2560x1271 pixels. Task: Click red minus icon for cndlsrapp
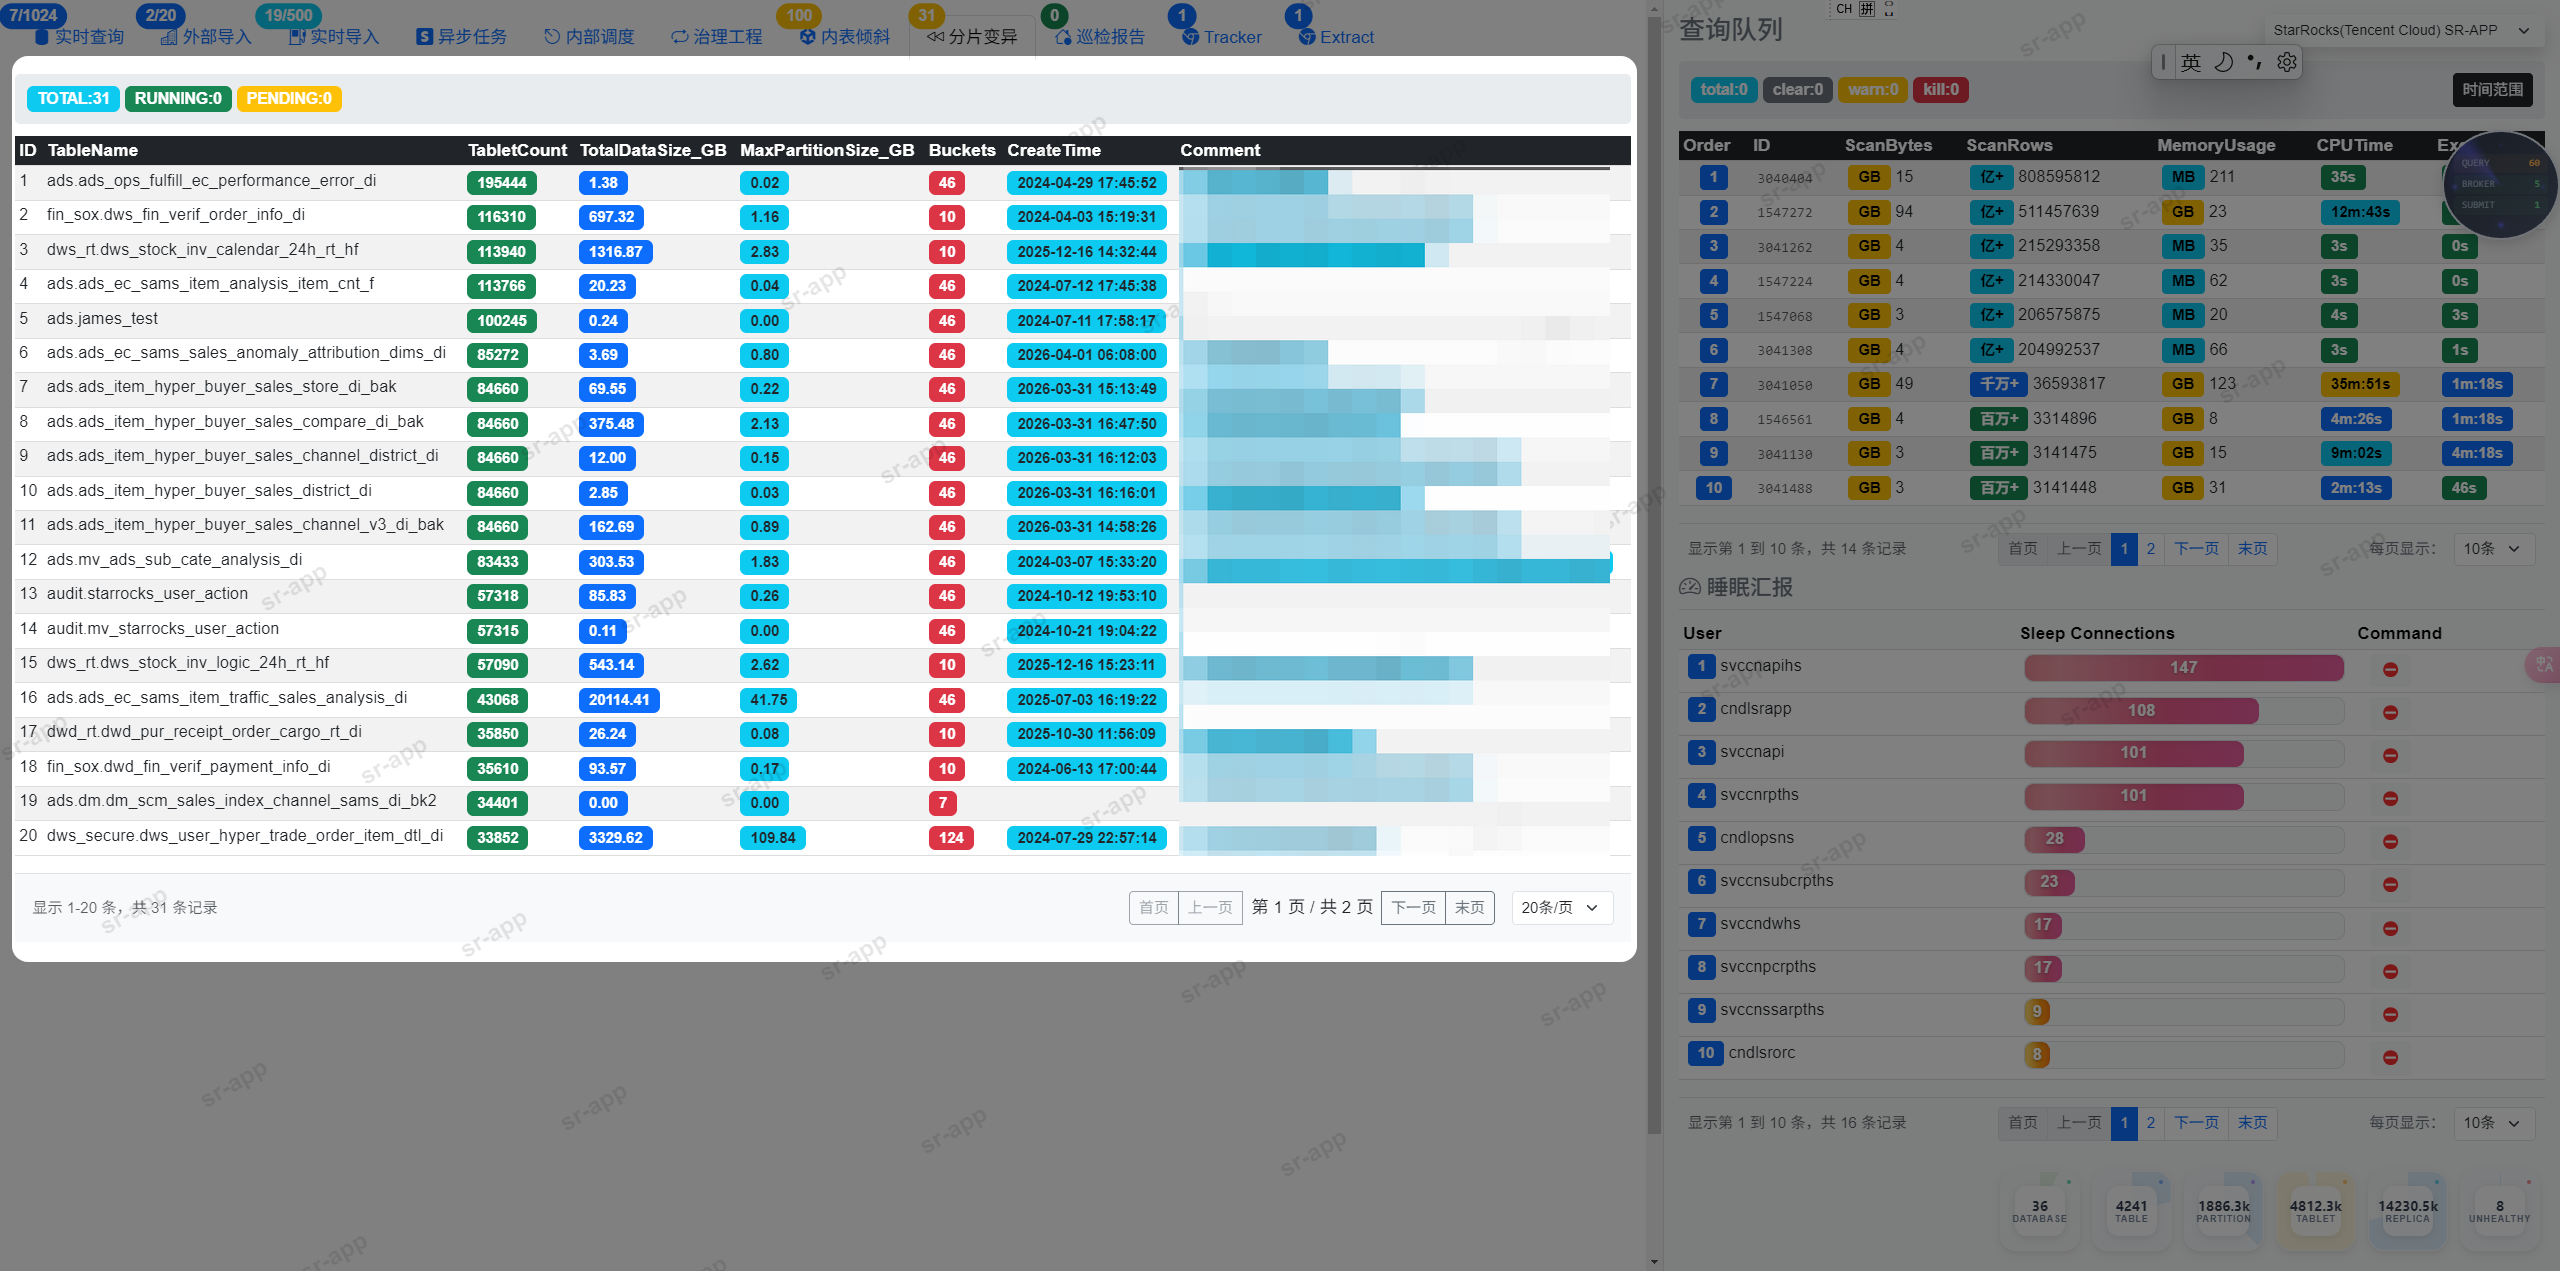2390,712
